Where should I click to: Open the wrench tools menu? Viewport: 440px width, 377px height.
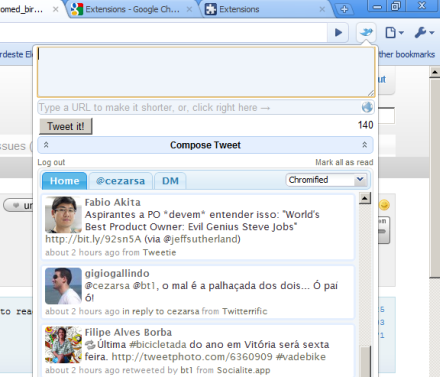424,32
